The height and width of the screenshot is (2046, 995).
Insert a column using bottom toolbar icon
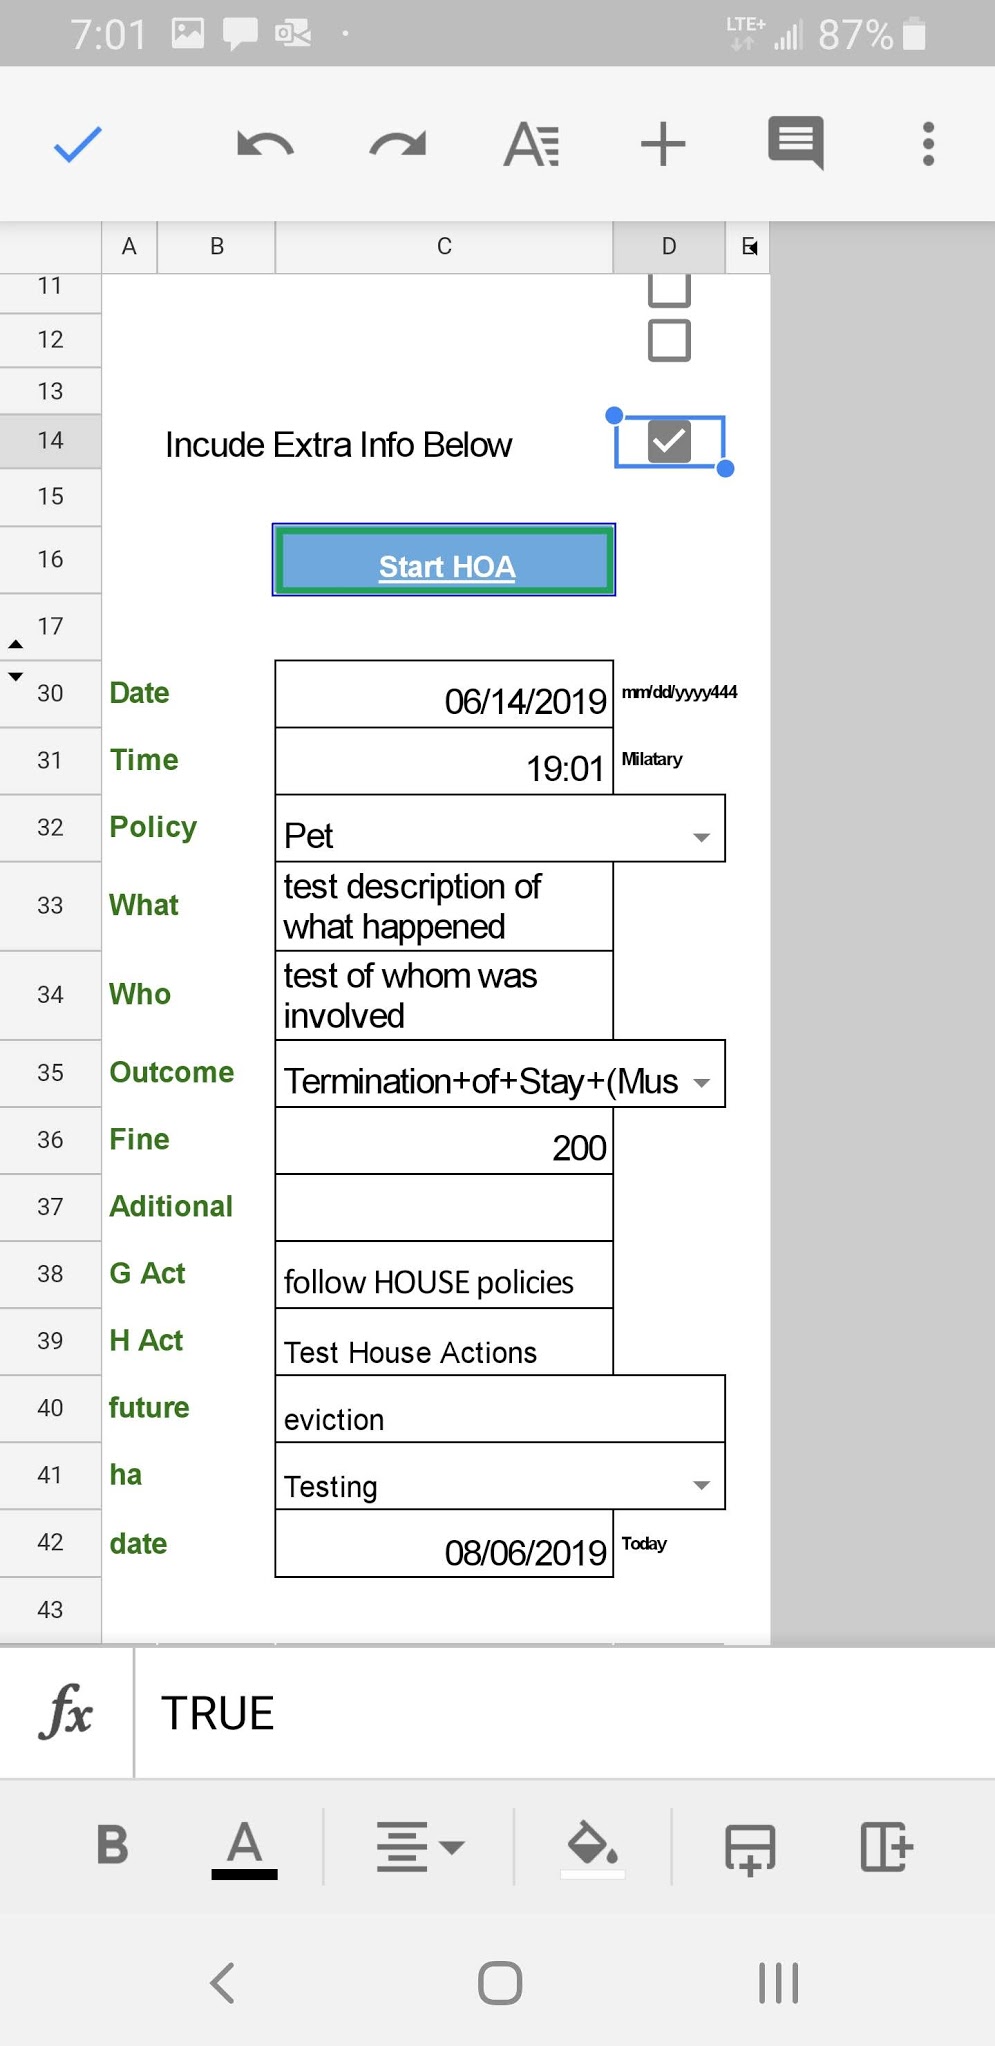click(886, 1846)
